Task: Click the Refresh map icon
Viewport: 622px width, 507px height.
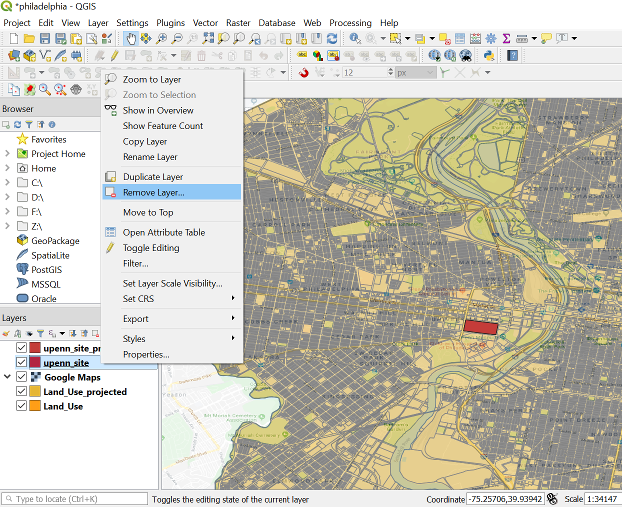Action: (x=331, y=39)
